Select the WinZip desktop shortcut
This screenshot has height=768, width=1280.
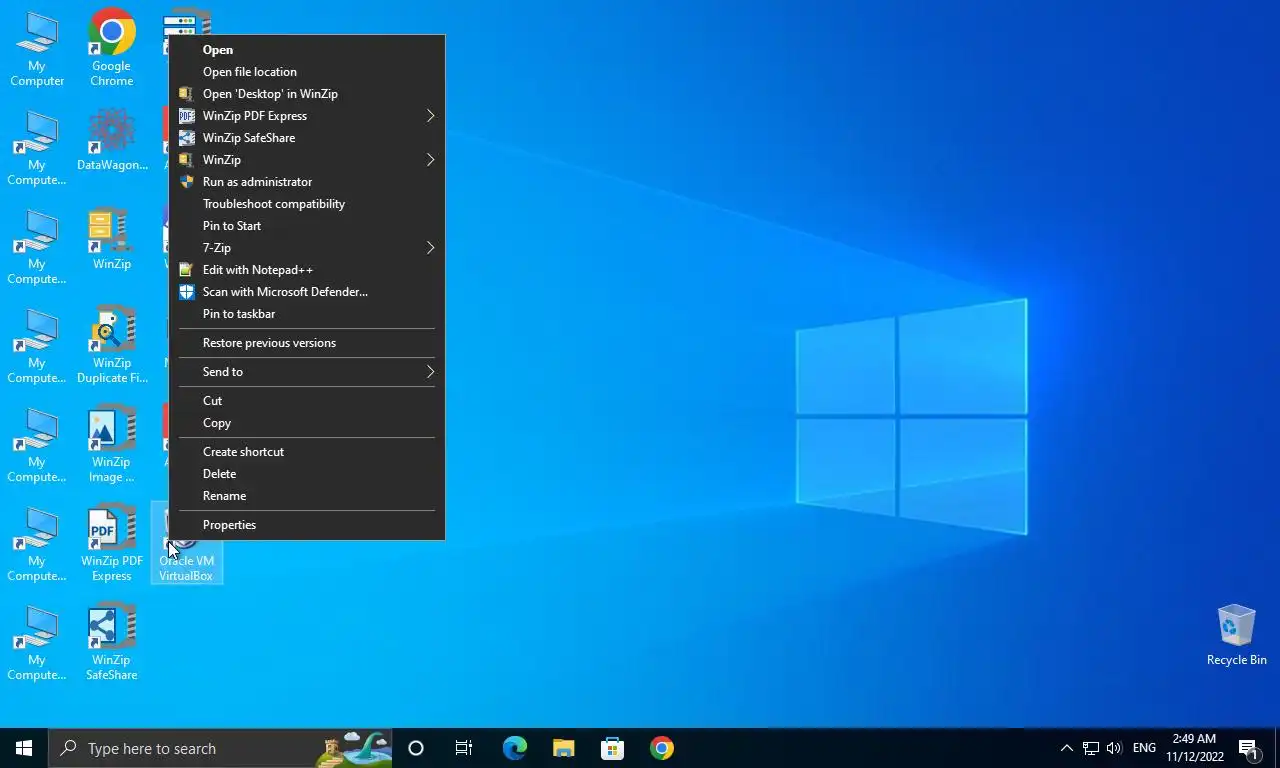[x=111, y=239]
